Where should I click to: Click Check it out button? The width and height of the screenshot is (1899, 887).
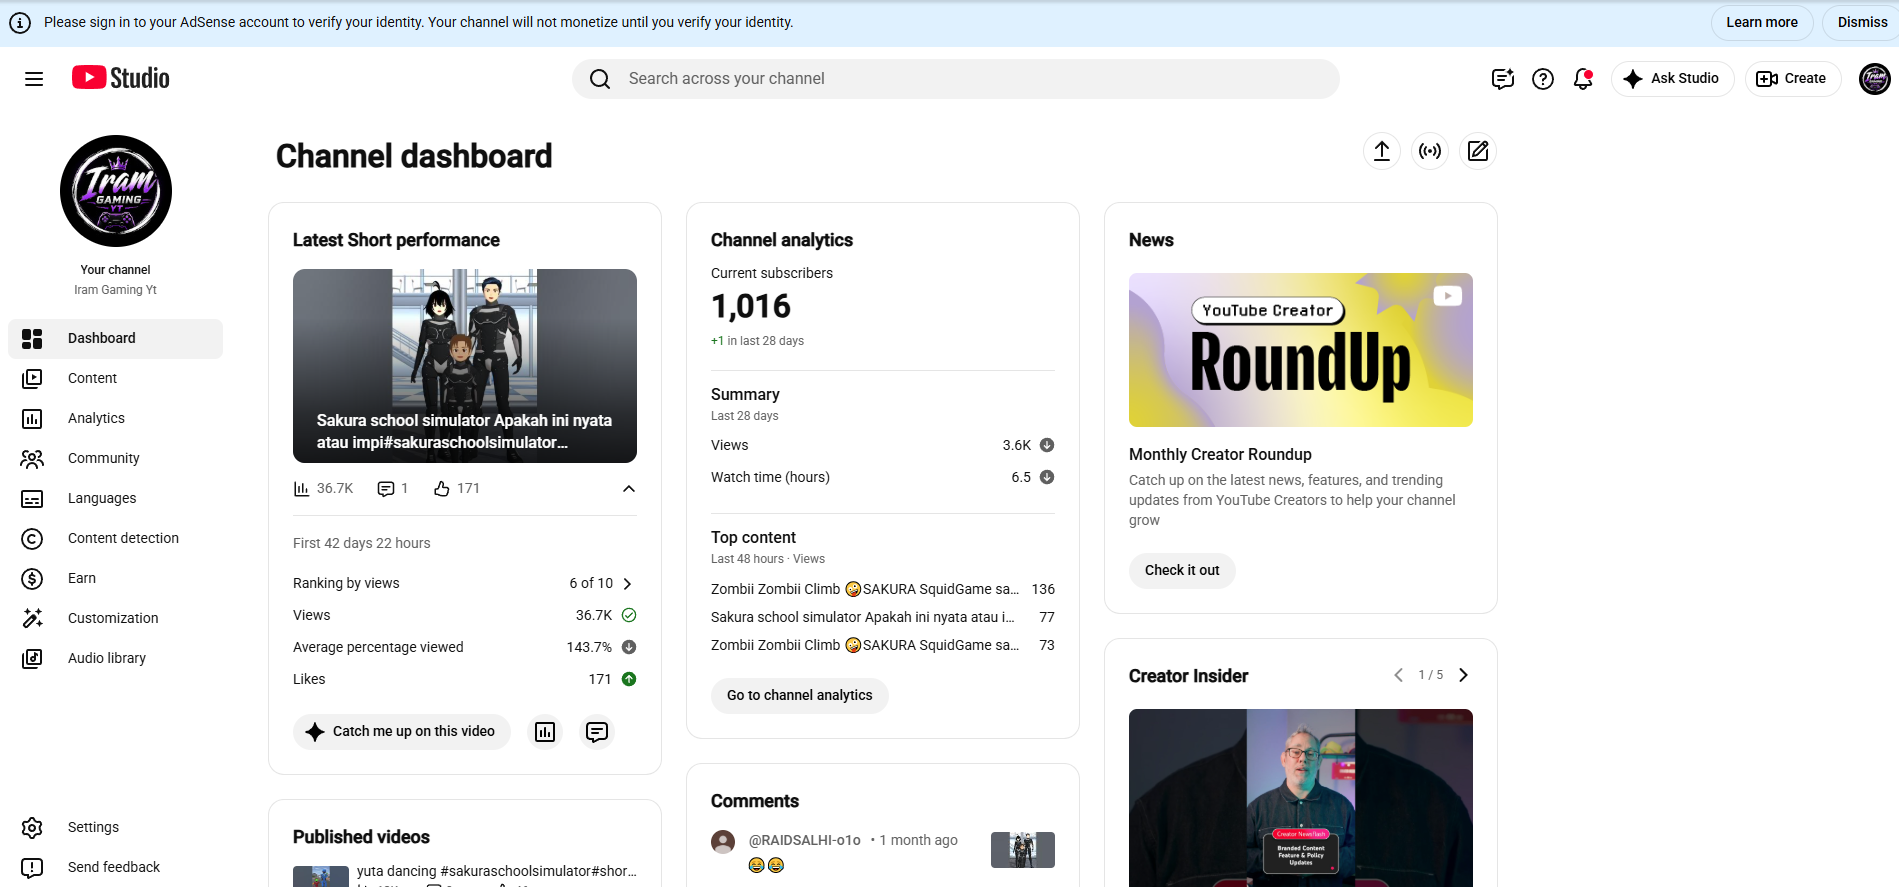(x=1182, y=571)
